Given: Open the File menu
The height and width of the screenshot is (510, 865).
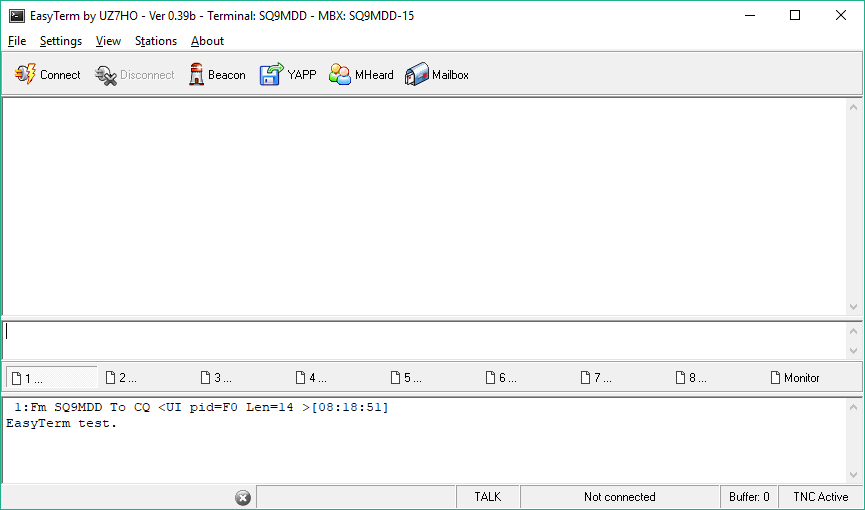Looking at the screenshot, I should 17,41.
